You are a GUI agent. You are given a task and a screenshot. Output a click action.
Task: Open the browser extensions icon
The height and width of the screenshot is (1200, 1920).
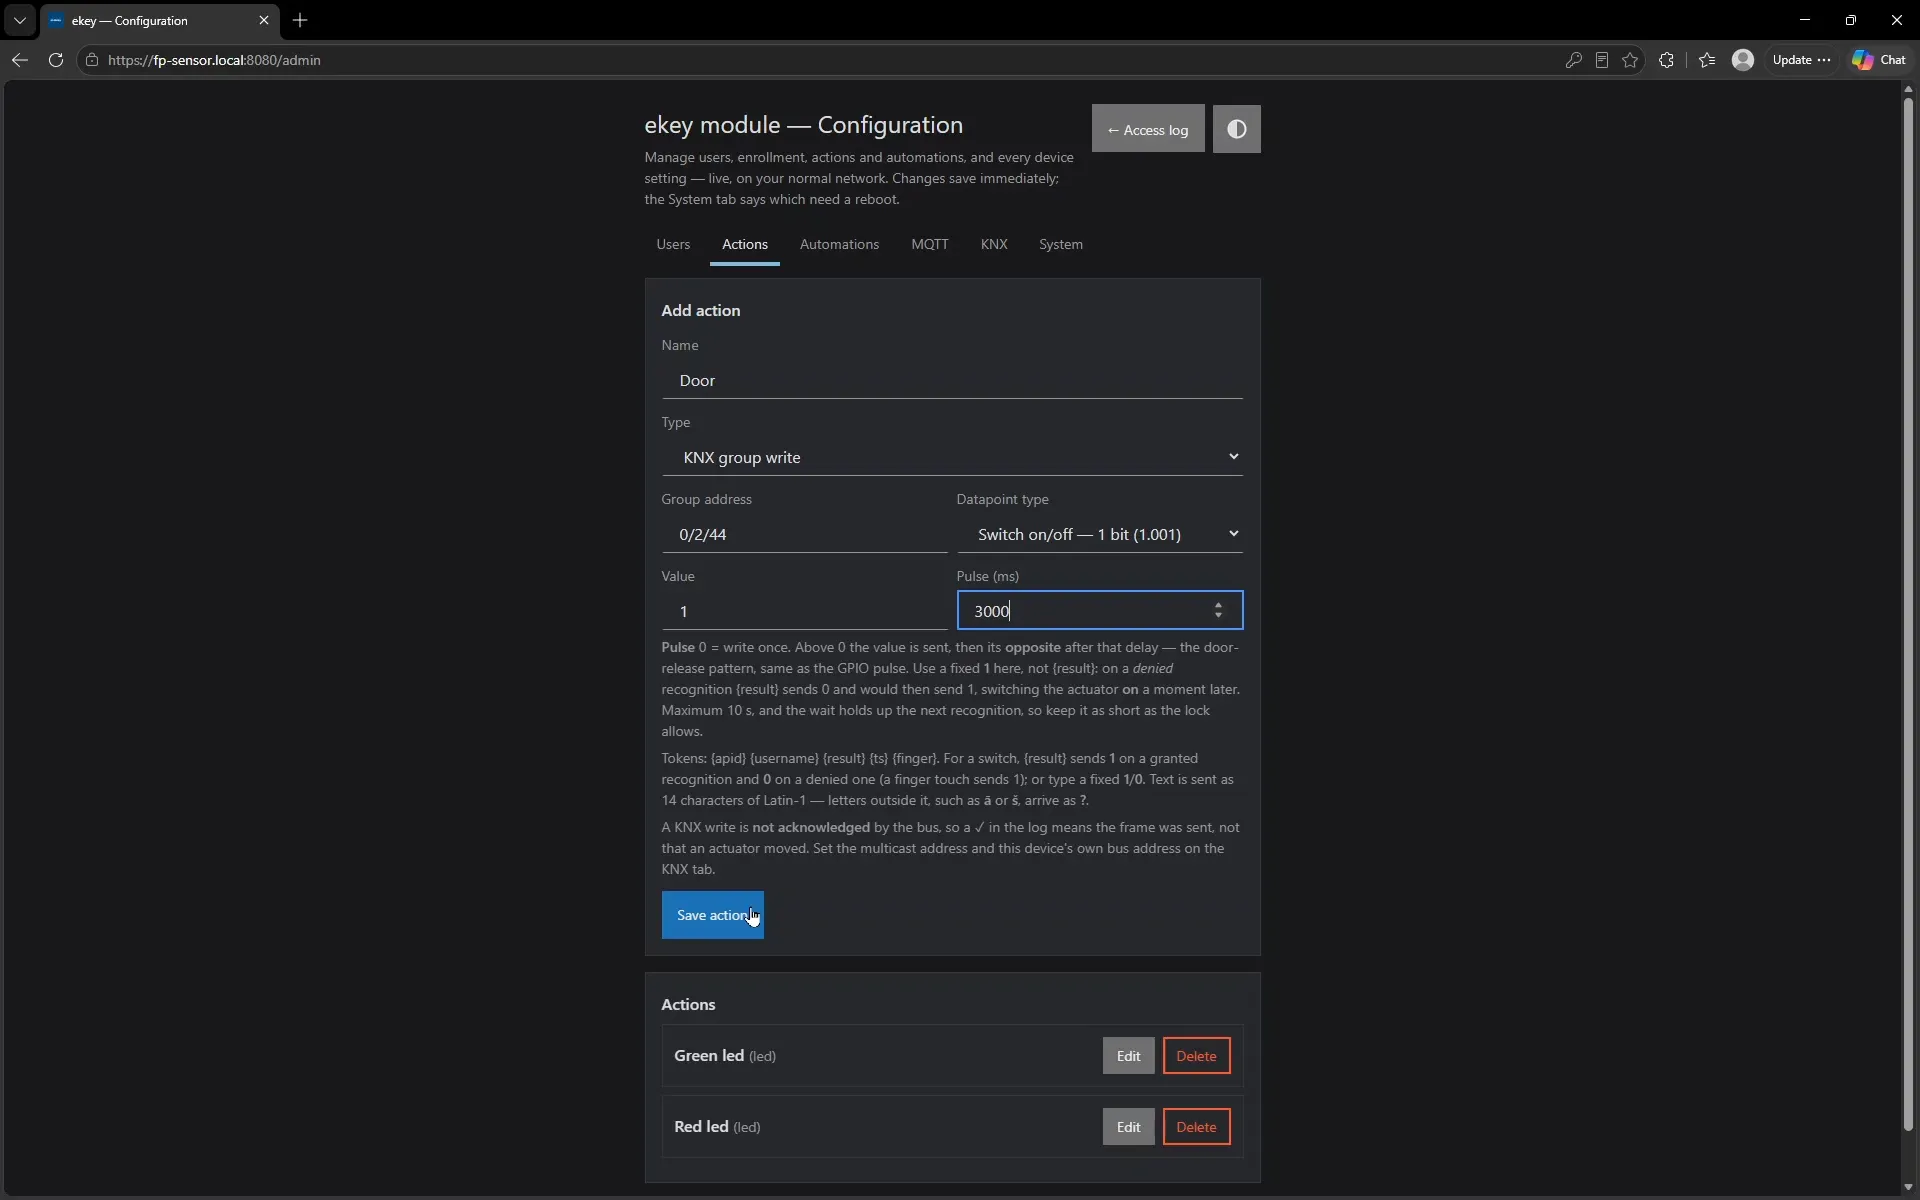coord(1666,60)
